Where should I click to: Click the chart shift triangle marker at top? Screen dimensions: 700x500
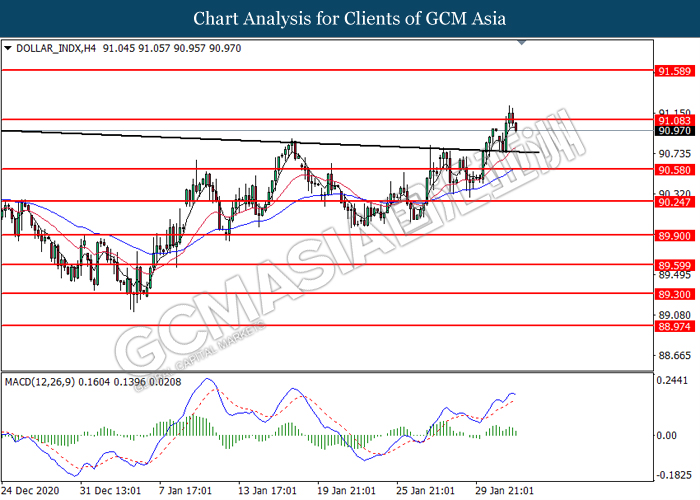click(x=521, y=42)
